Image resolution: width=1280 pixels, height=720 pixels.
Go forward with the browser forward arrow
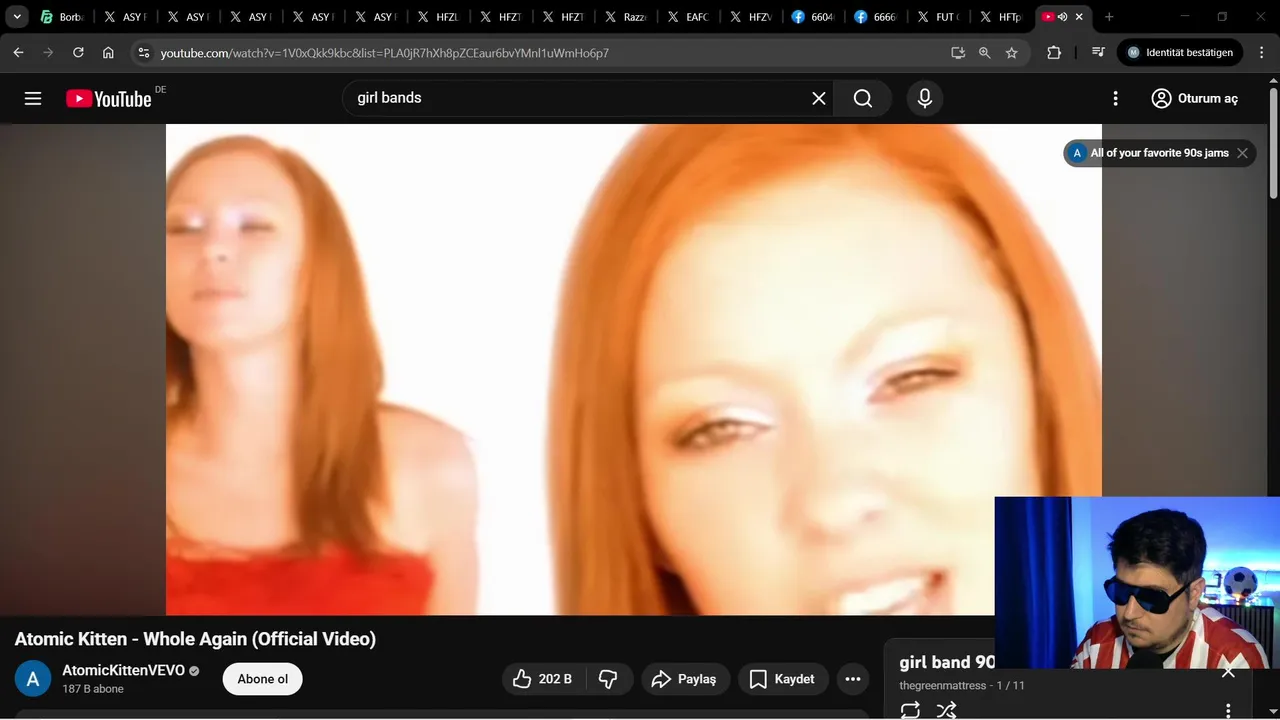[x=48, y=53]
